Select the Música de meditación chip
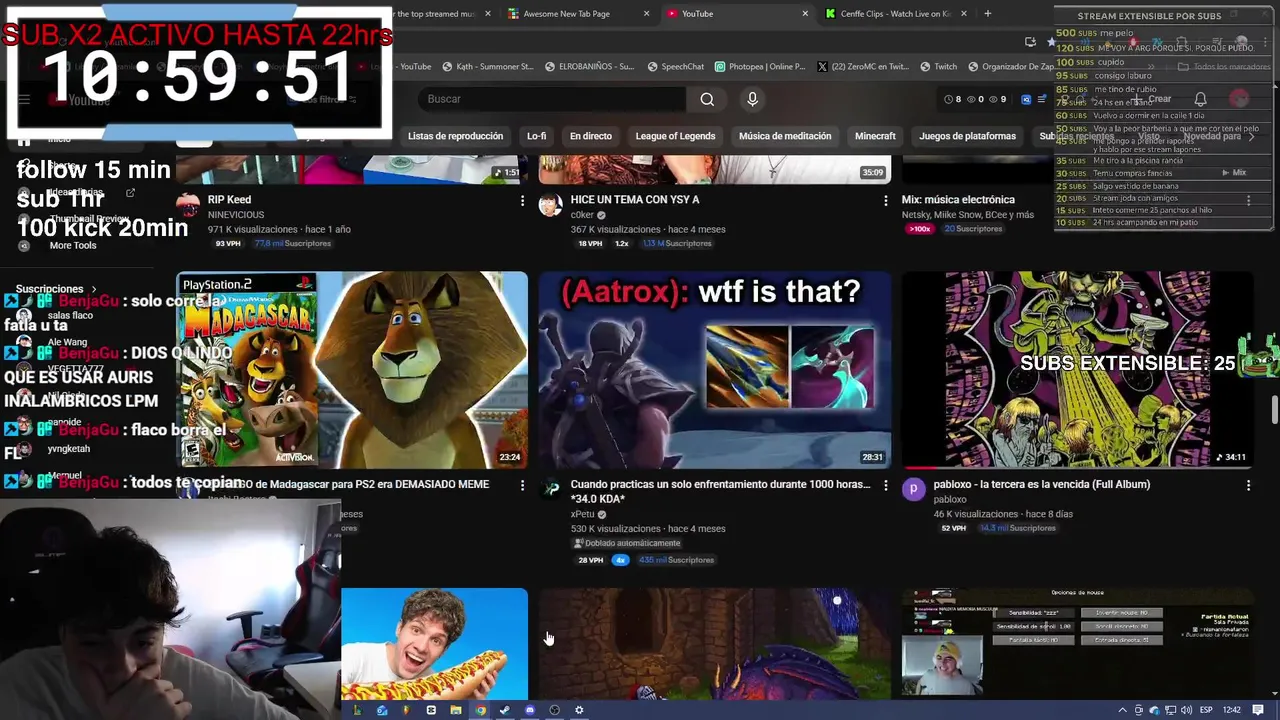This screenshot has width=1280, height=720. [x=785, y=136]
